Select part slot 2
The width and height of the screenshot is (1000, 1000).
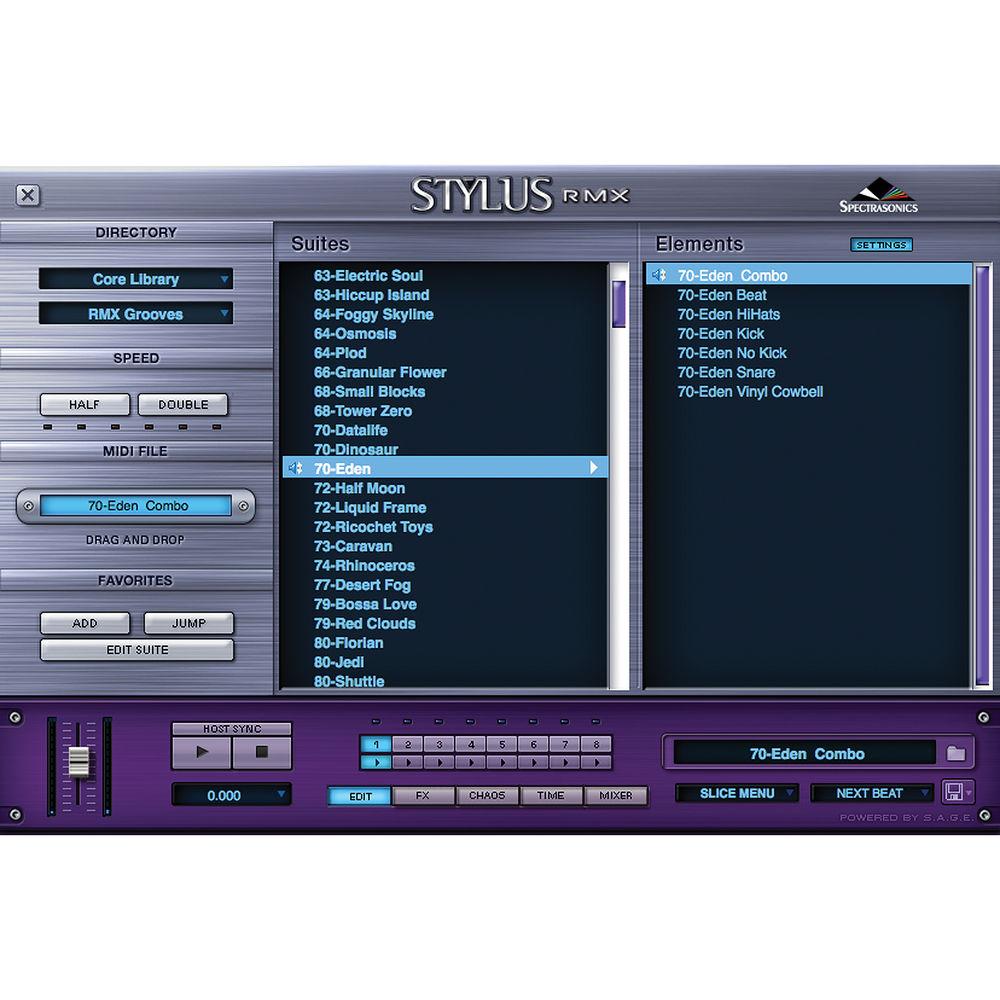(408, 744)
